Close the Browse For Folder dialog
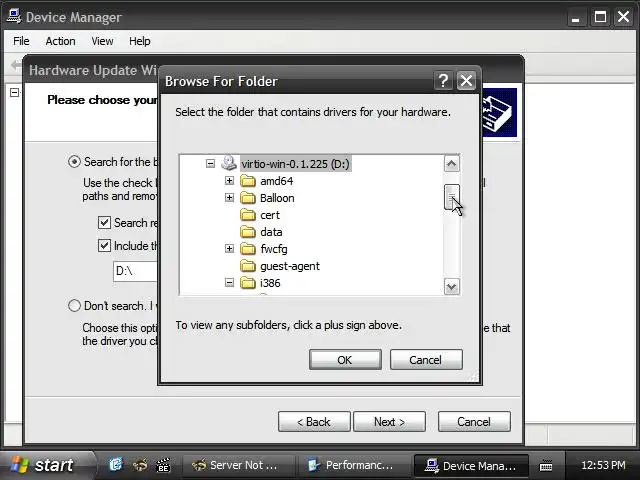 (466, 81)
